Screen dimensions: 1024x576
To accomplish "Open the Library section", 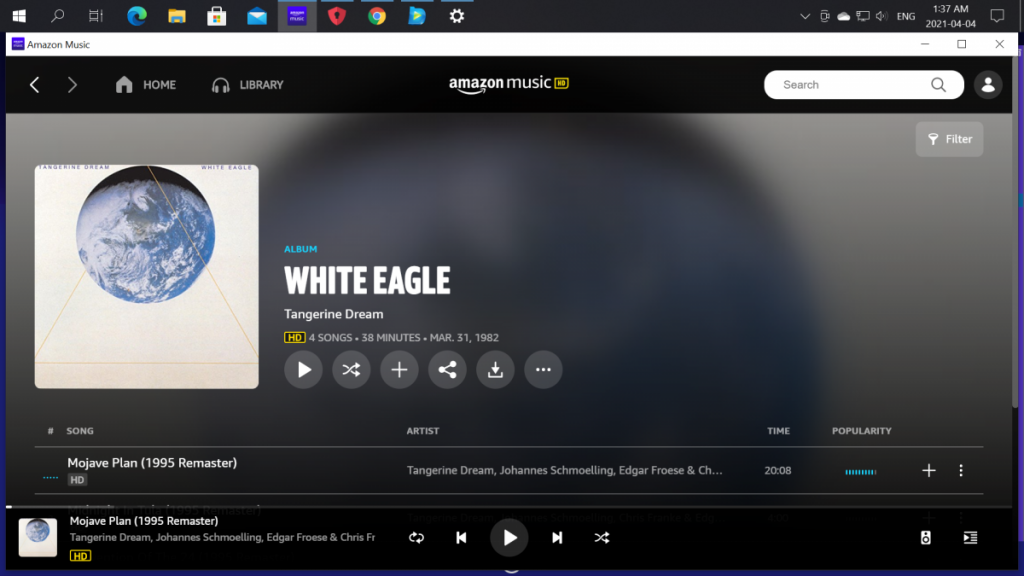I will [x=248, y=85].
